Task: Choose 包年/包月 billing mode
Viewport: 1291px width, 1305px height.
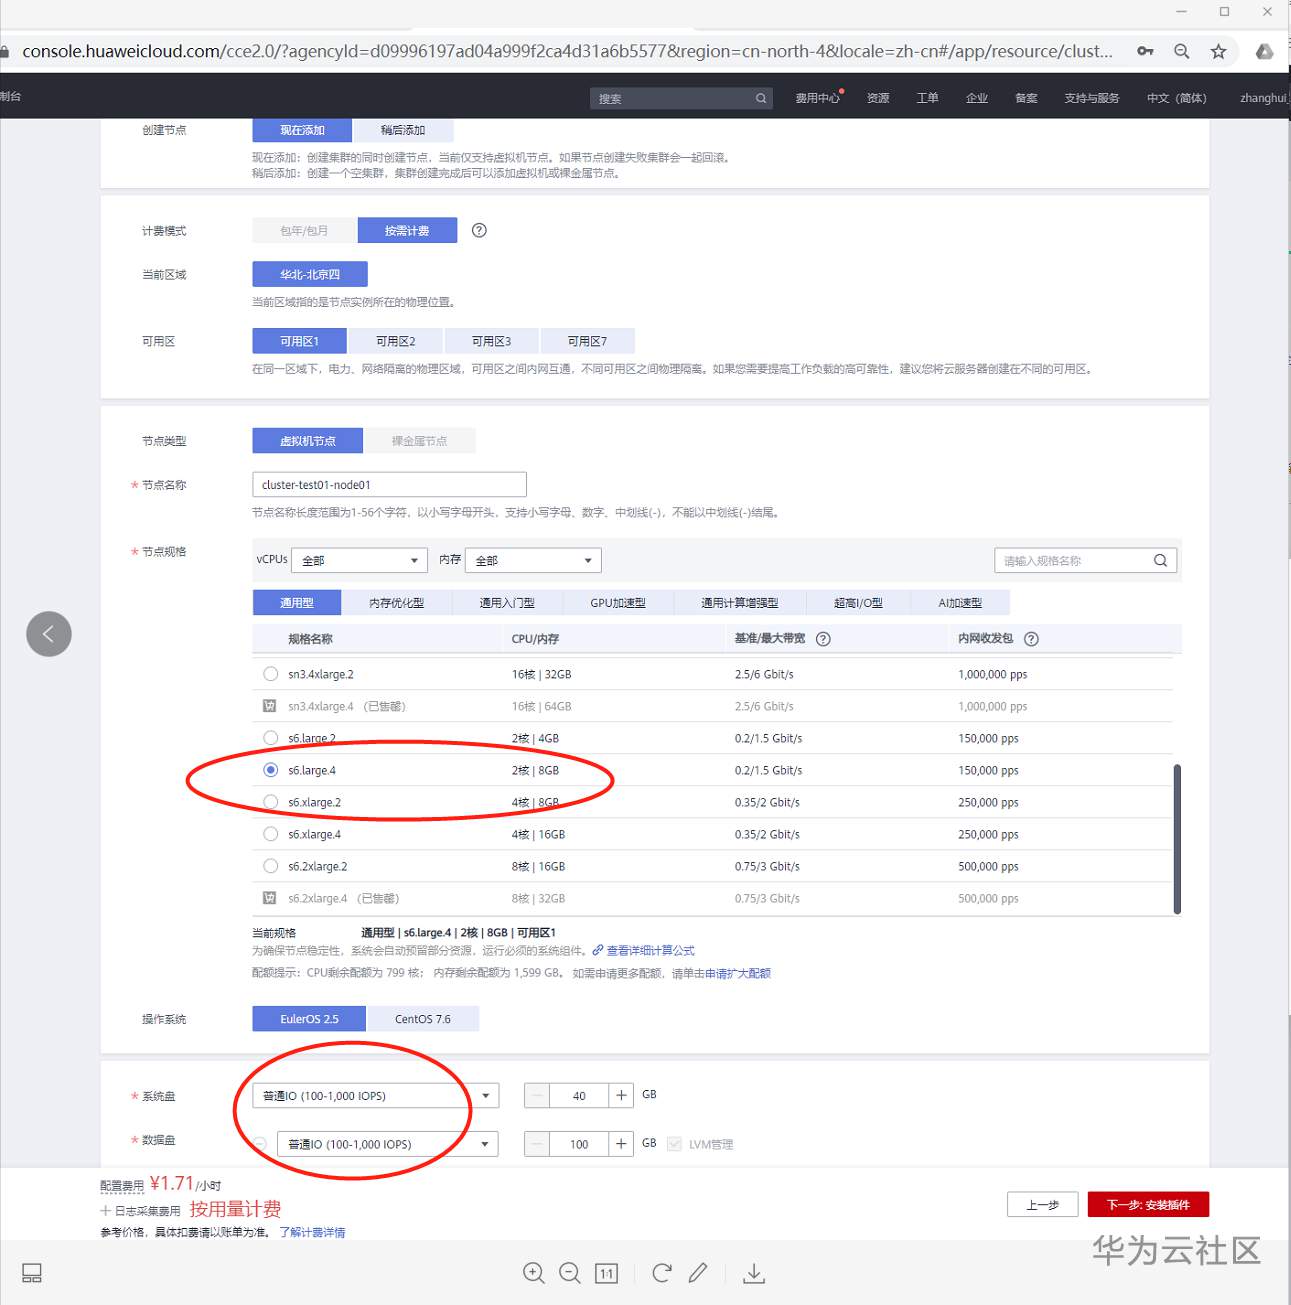Action: tap(304, 231)
